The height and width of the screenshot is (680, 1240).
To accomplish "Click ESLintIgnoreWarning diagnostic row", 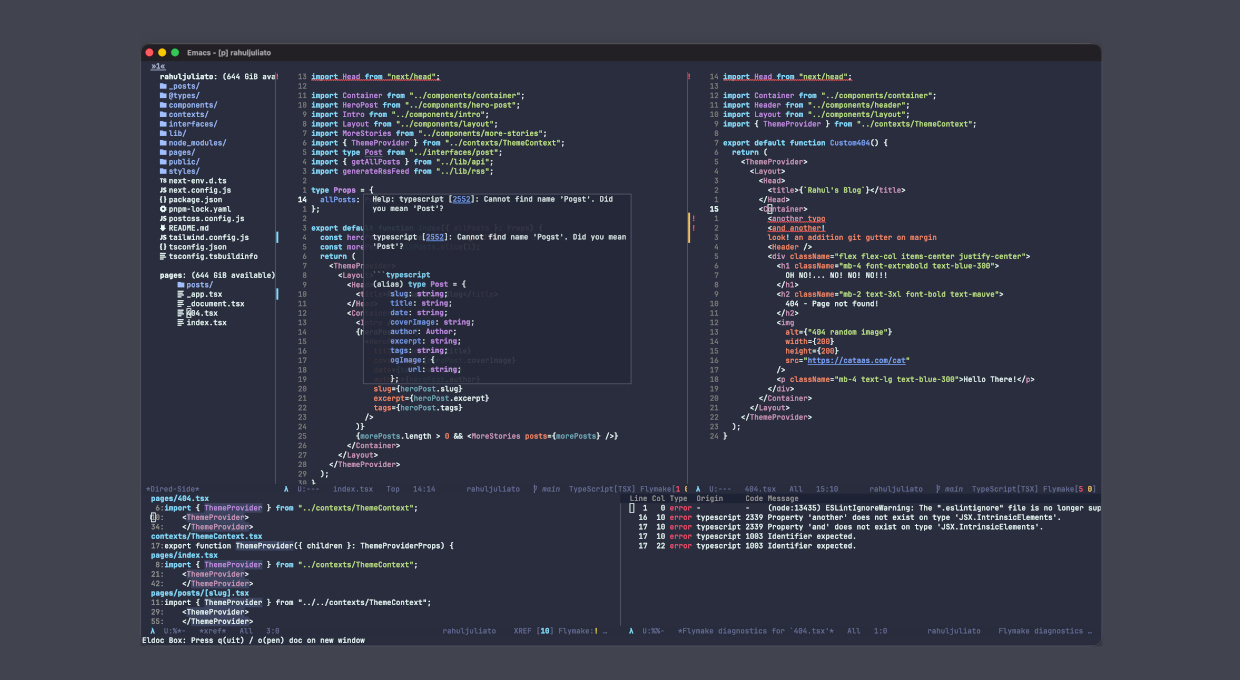I will pos(865,508).
